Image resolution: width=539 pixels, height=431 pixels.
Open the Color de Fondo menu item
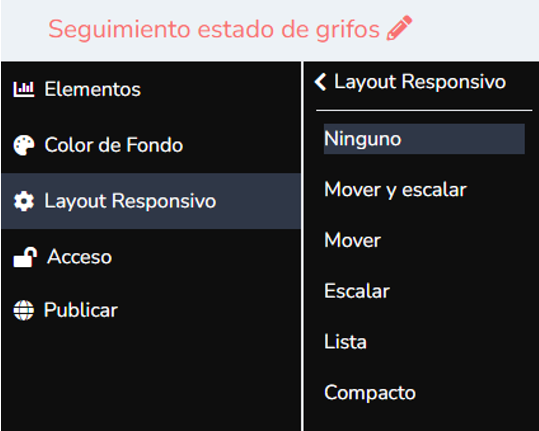(x=151, y=145)
